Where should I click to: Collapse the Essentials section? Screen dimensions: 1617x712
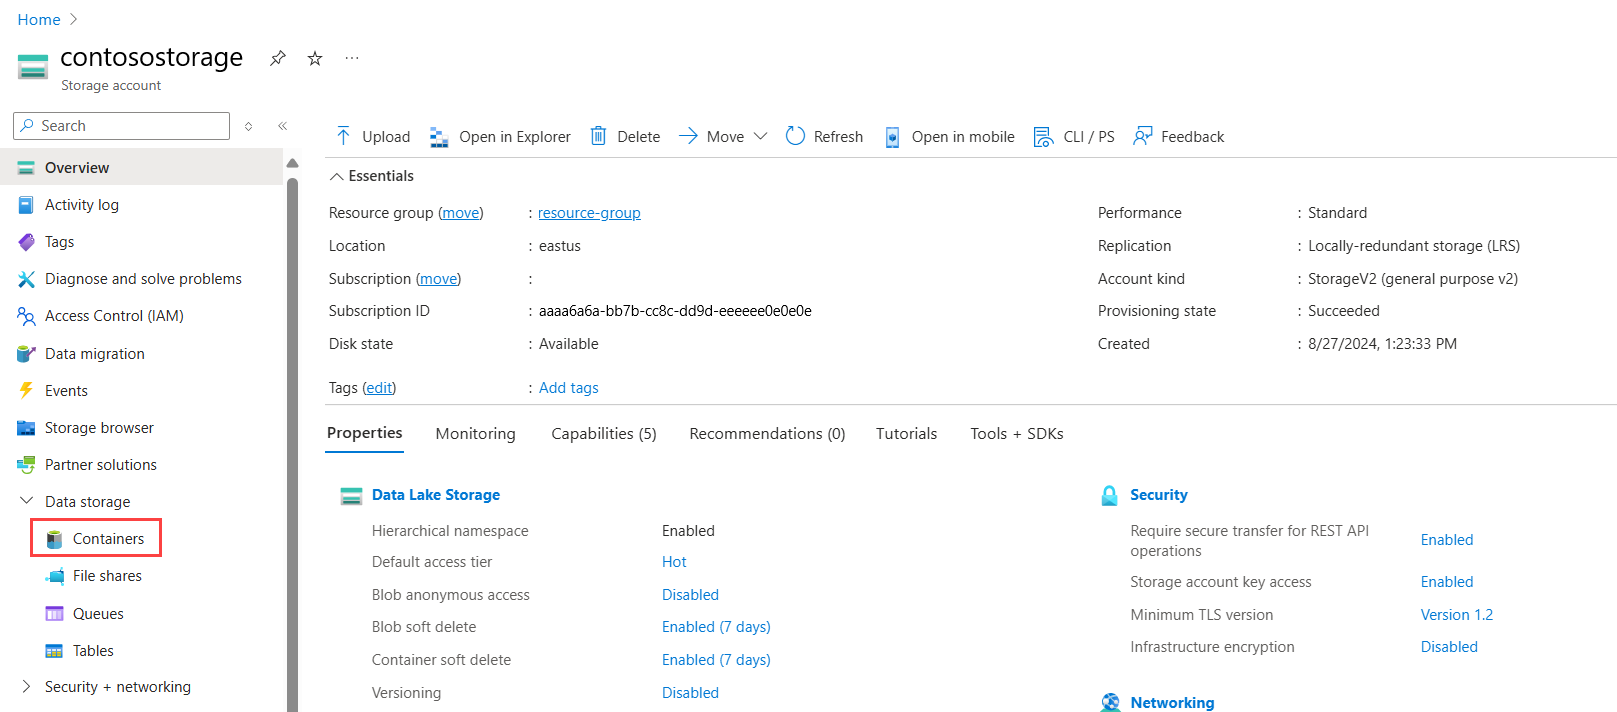[337, 176]
